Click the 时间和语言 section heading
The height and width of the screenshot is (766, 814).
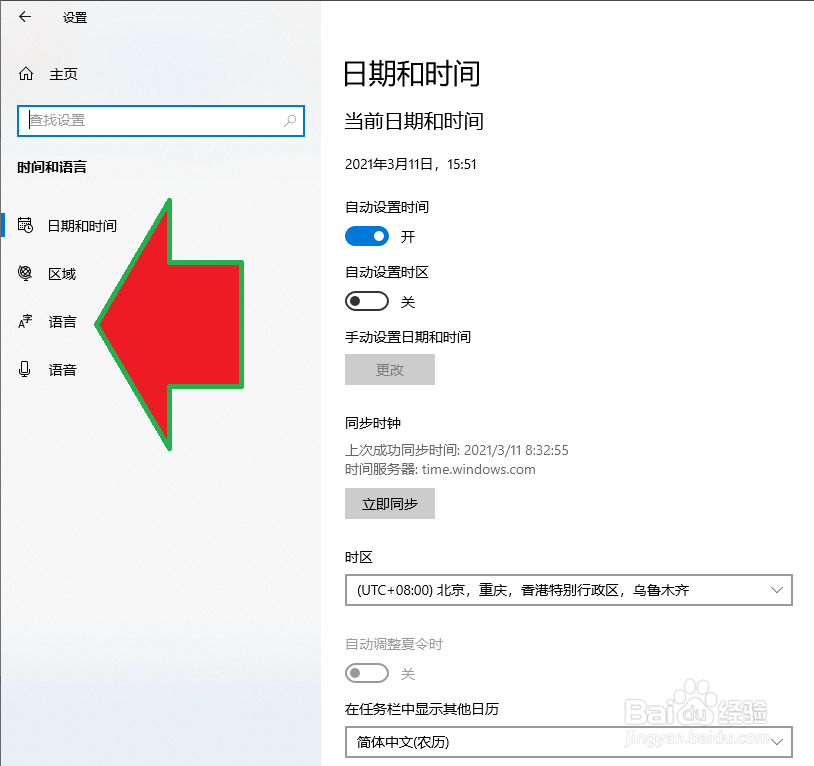pyautogui.click(x=52, y=167)
